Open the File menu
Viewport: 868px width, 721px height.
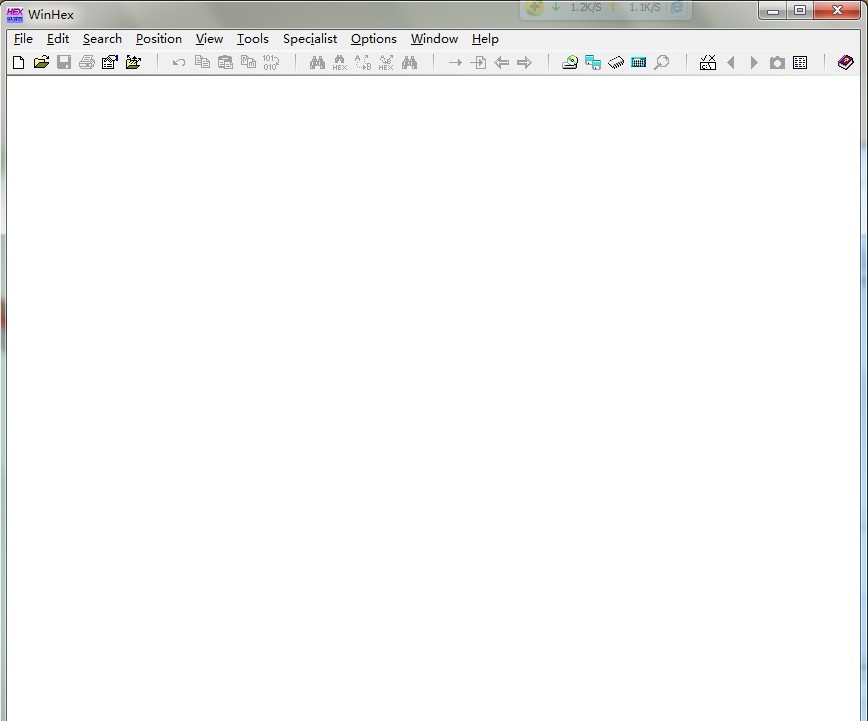pos(23,39)
